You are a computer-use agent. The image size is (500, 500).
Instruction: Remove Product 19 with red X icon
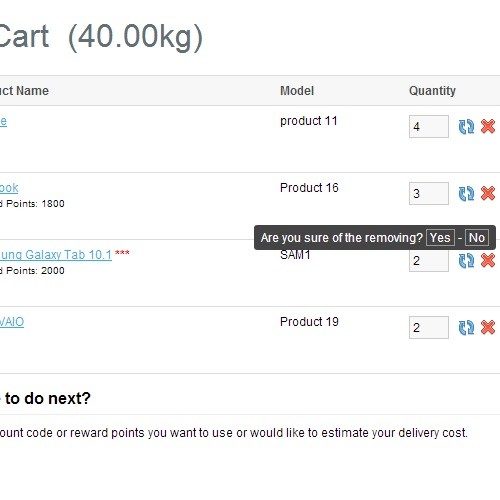[x=488, y=327]
